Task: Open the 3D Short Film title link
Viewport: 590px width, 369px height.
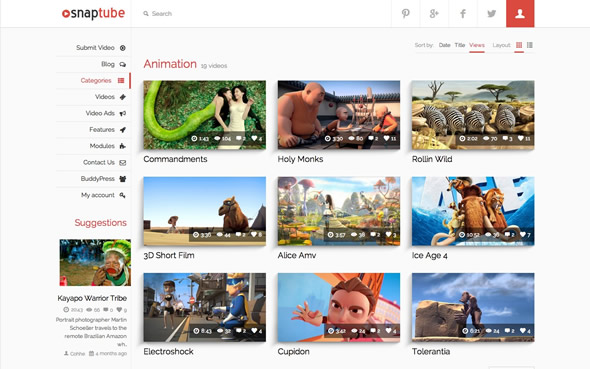Action: 169,255
